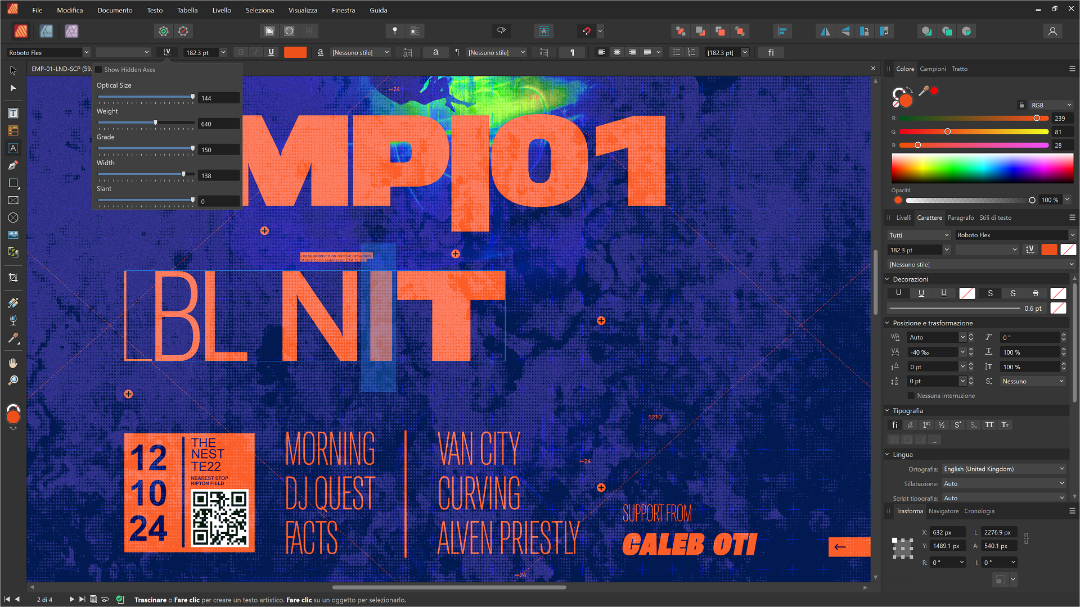Open the Ortografia language dropdown
This screenshot has width=1080, height=607.
(1004, 469)
